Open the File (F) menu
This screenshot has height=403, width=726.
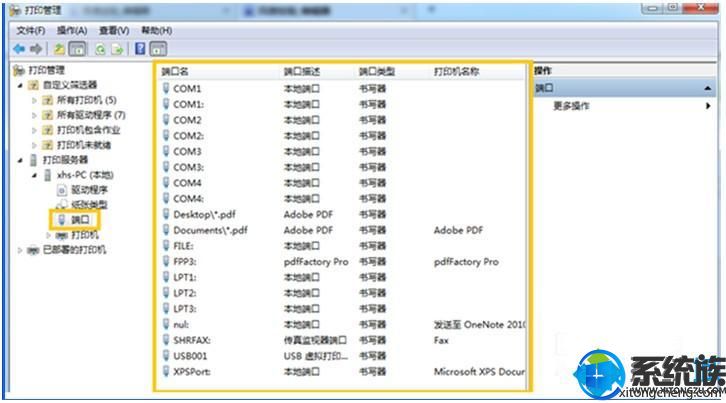coord(31,31)
